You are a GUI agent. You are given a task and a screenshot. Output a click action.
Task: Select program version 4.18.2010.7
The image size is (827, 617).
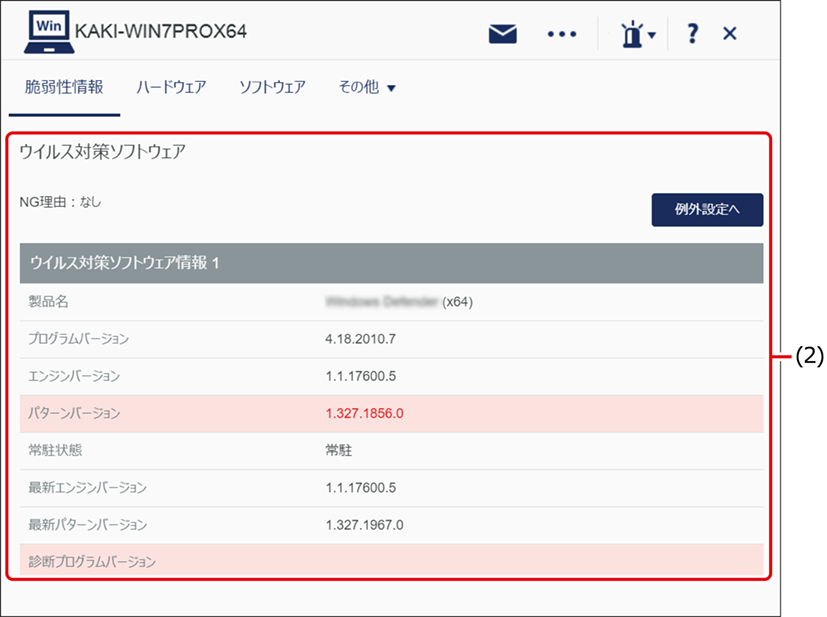click(360, 339)
